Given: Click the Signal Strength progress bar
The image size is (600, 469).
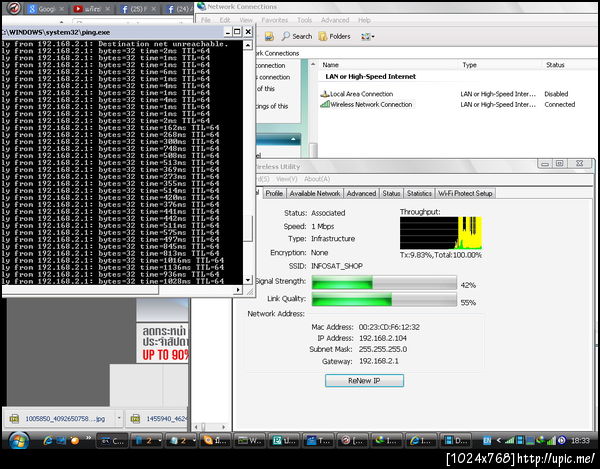Looking at the screenshot, I should pos(384,283).
